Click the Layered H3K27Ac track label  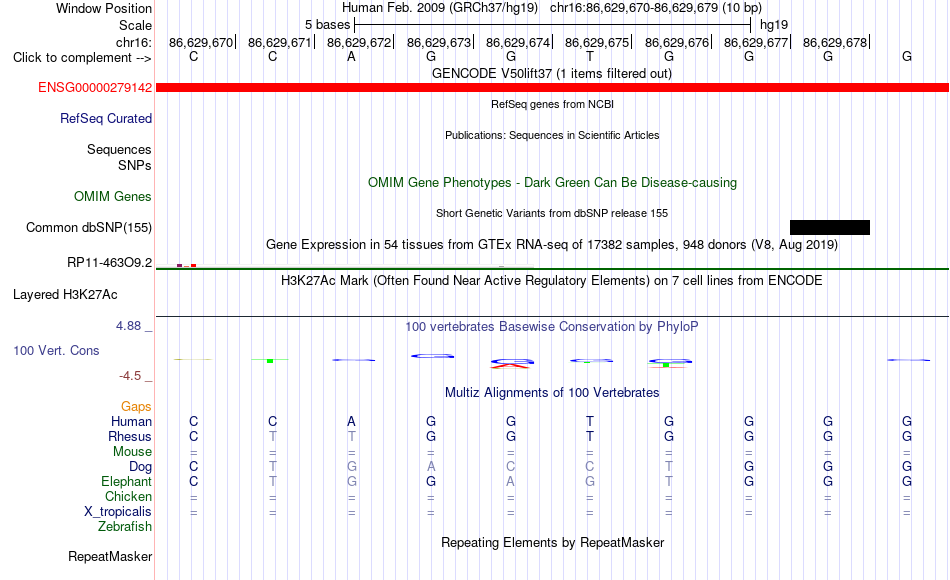click(x=65, y=295)
